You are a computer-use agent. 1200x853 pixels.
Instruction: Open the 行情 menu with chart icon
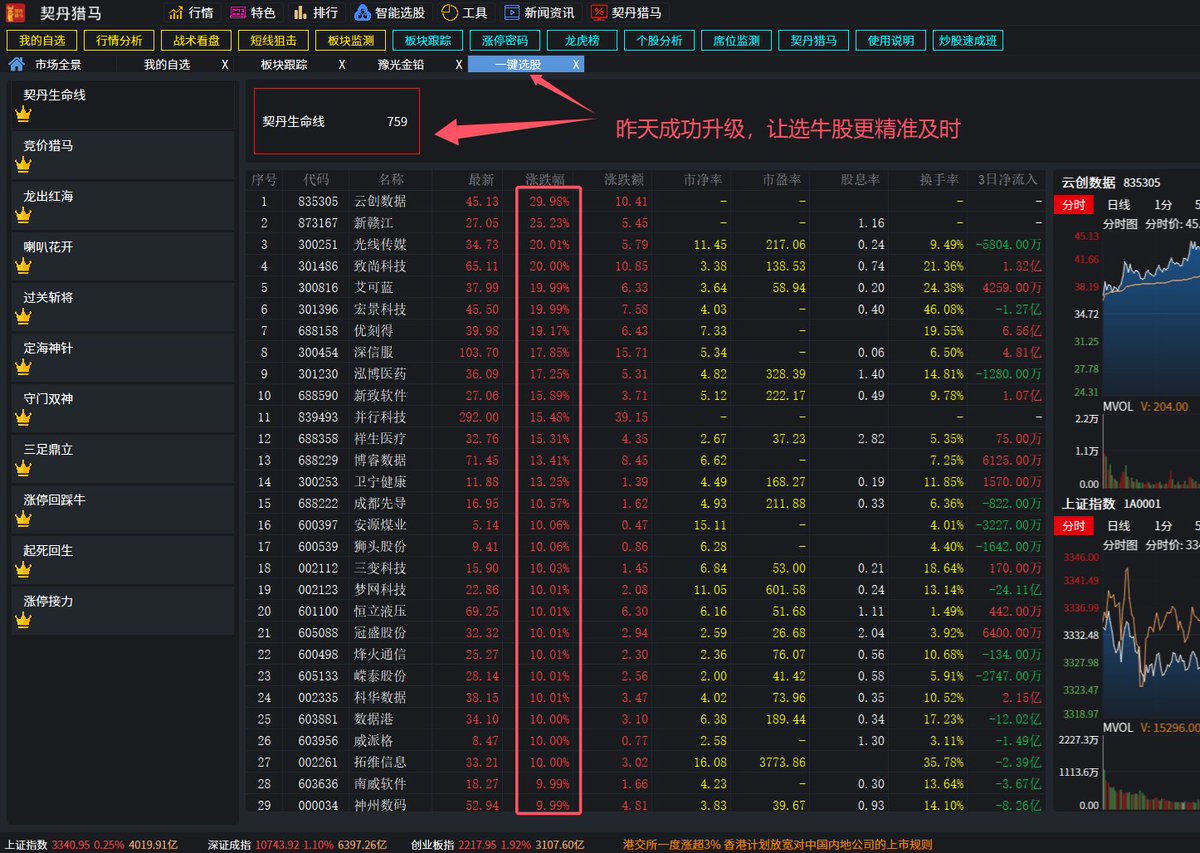tap(190, 13)
